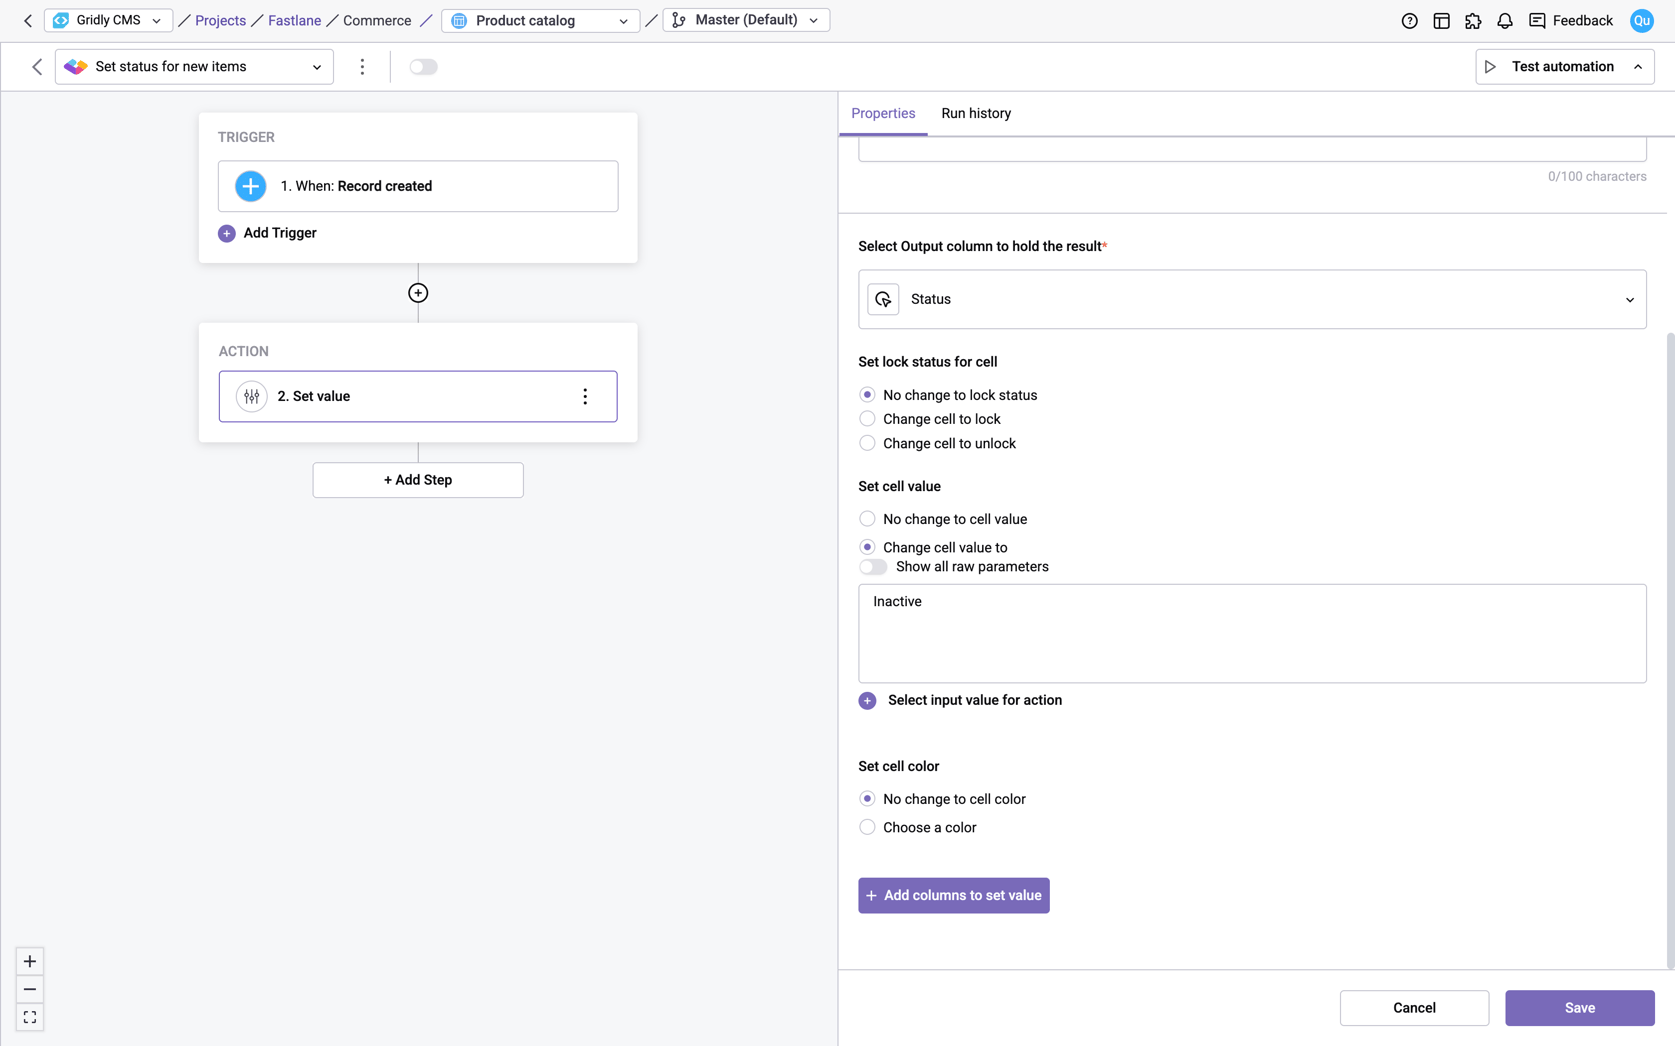Click the Feedback button
Viewport: 1675px width, 1046px height.
(x=1571, y=21)
